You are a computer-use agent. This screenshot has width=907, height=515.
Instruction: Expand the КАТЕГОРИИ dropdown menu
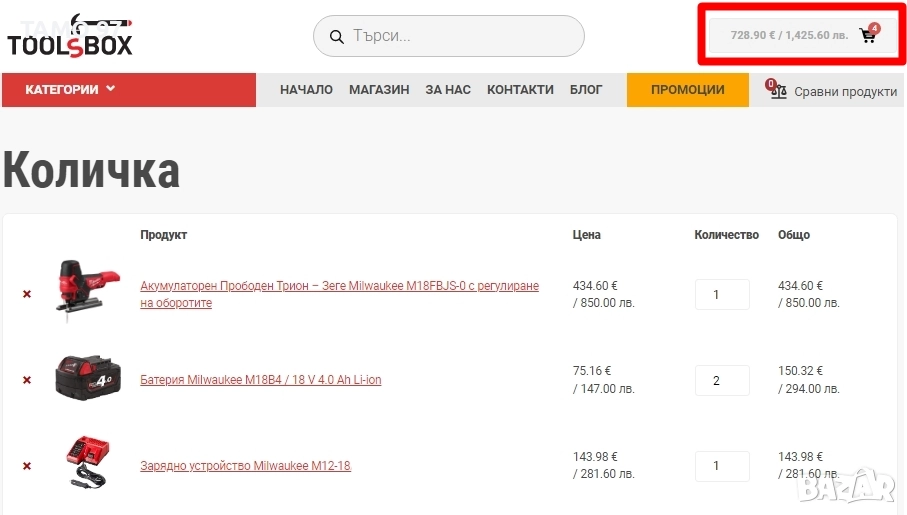(x=70, y=89)
